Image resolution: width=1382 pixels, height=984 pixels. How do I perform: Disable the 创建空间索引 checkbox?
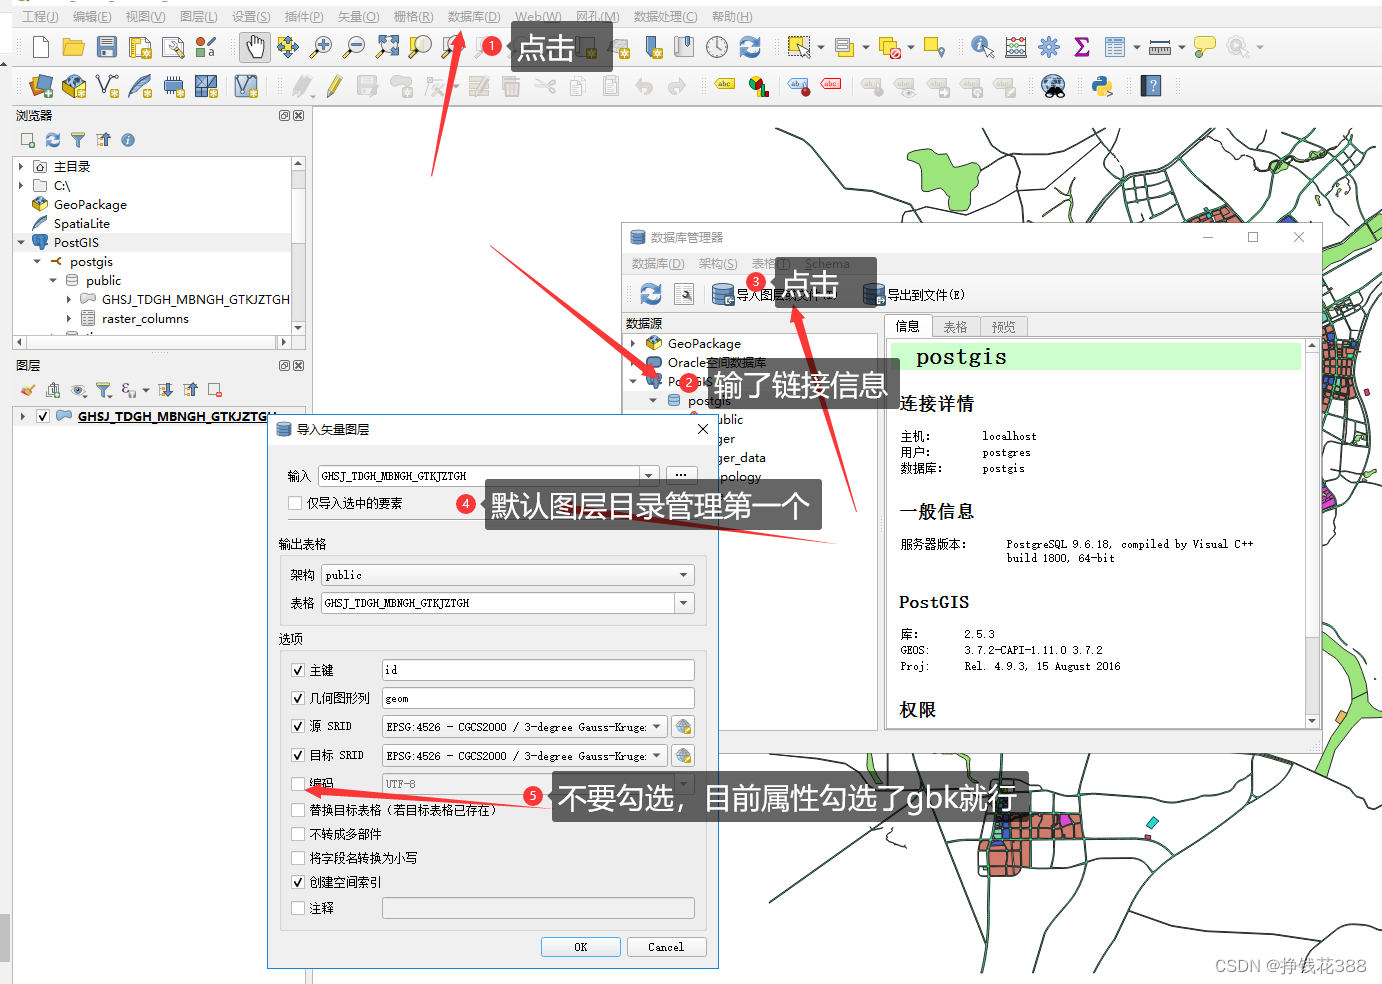298,881
